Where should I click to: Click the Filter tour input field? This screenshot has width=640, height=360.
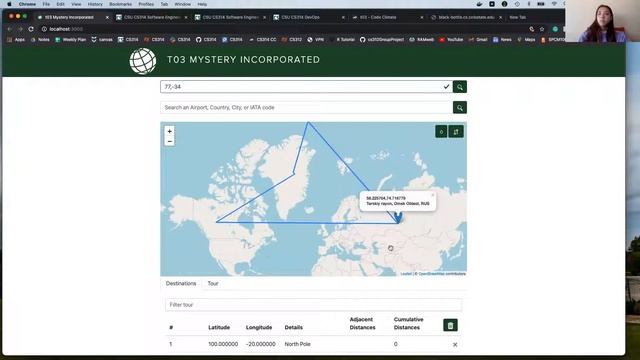click(313, 305)
